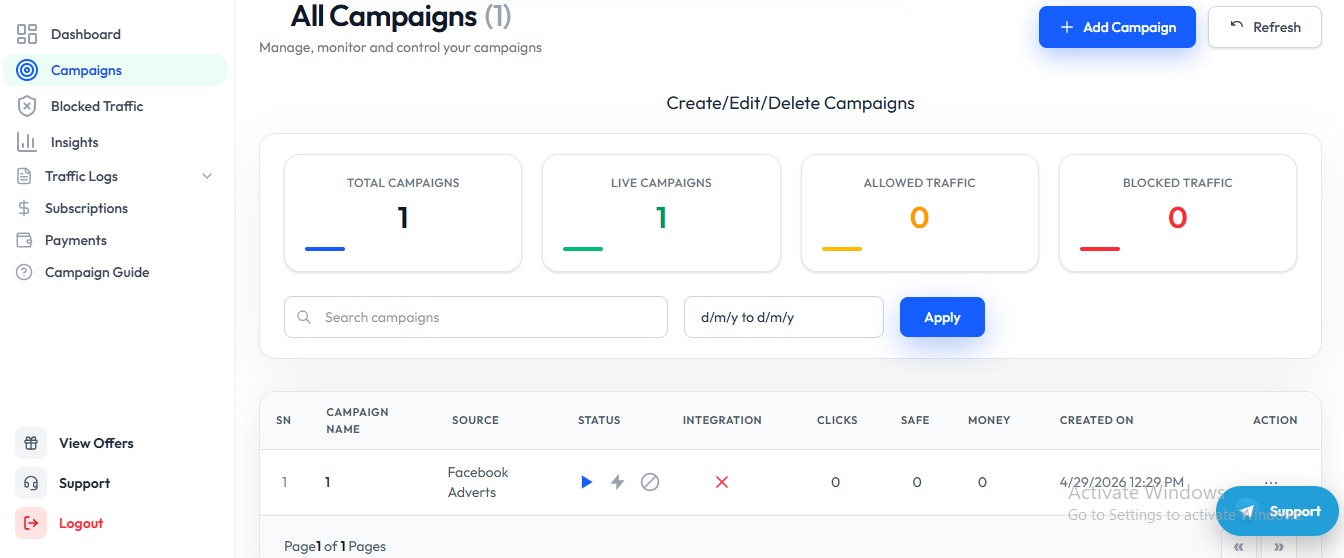The width and height of the screenshot is (1344, 558).
Task: Click the Allowed Traffic card
Action: click(x=919, y=213)
